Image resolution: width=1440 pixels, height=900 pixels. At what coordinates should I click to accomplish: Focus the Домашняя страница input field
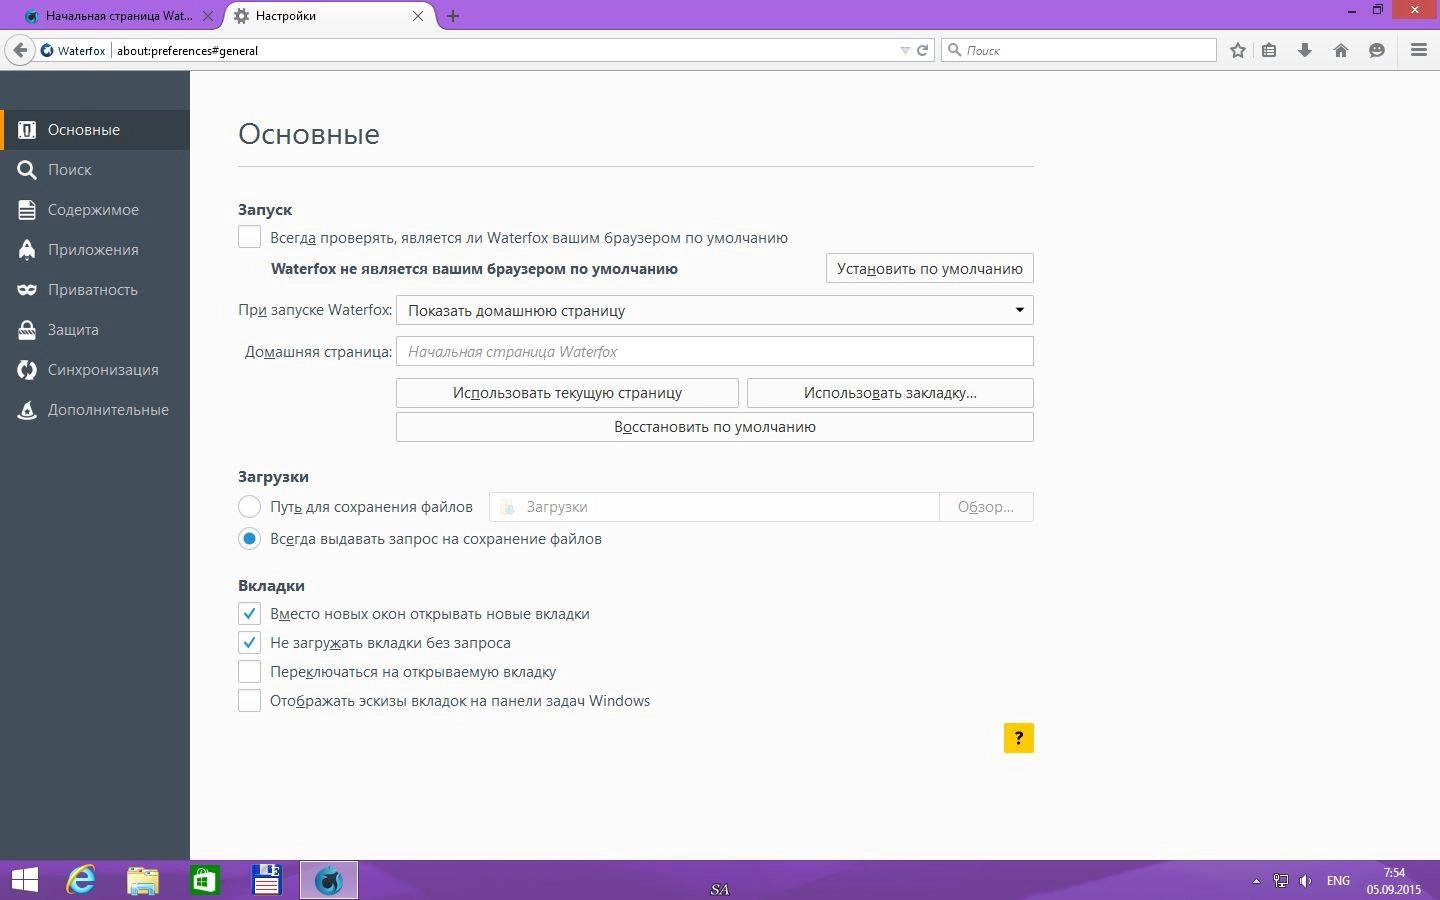tap(714, 351)
